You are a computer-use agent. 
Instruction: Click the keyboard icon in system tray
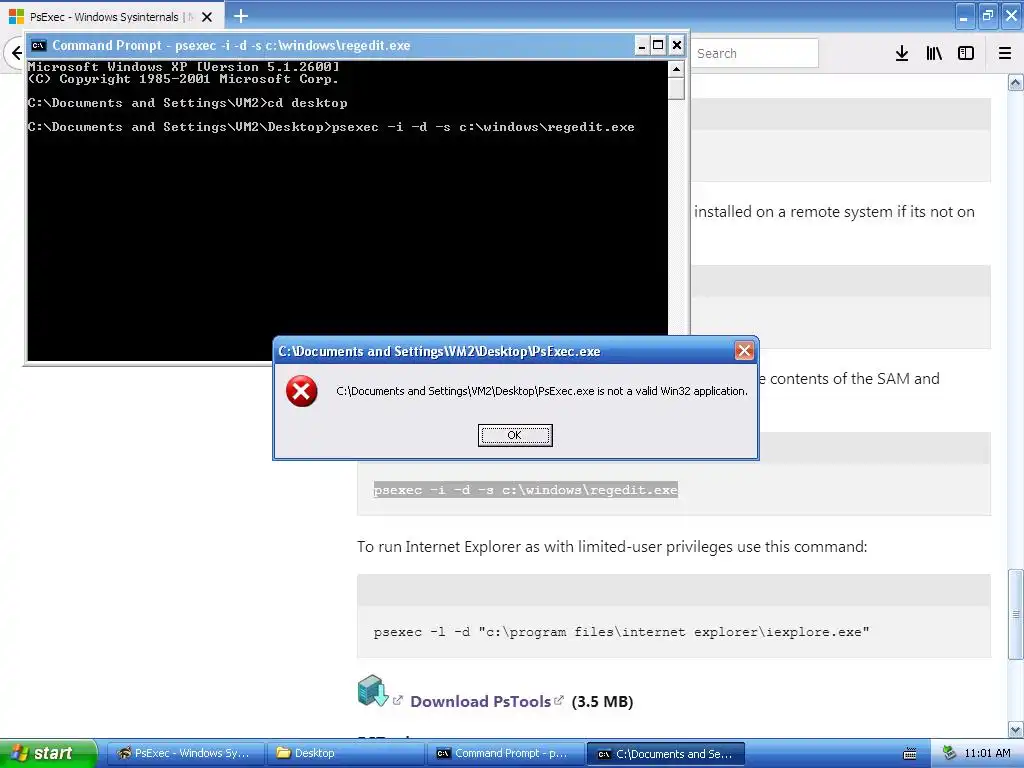point(909,754)
